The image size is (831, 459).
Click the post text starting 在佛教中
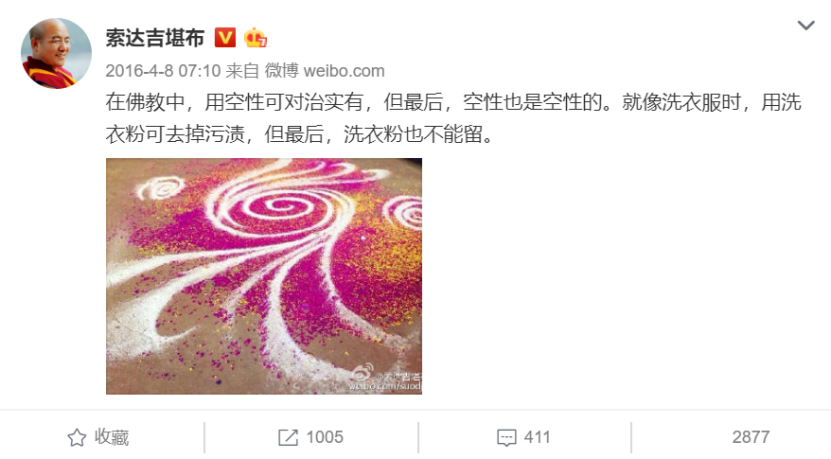click(x=453, y=118)
